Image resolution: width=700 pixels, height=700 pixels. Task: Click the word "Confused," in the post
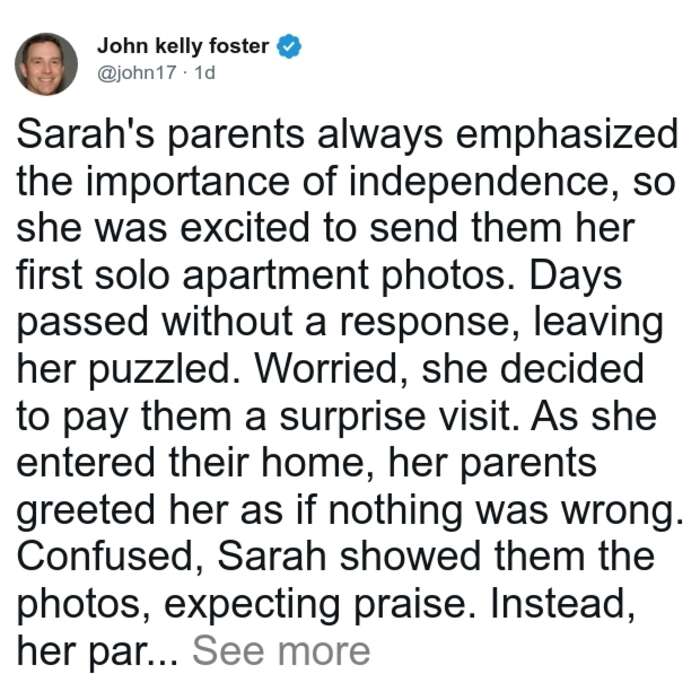pos(110,558)
